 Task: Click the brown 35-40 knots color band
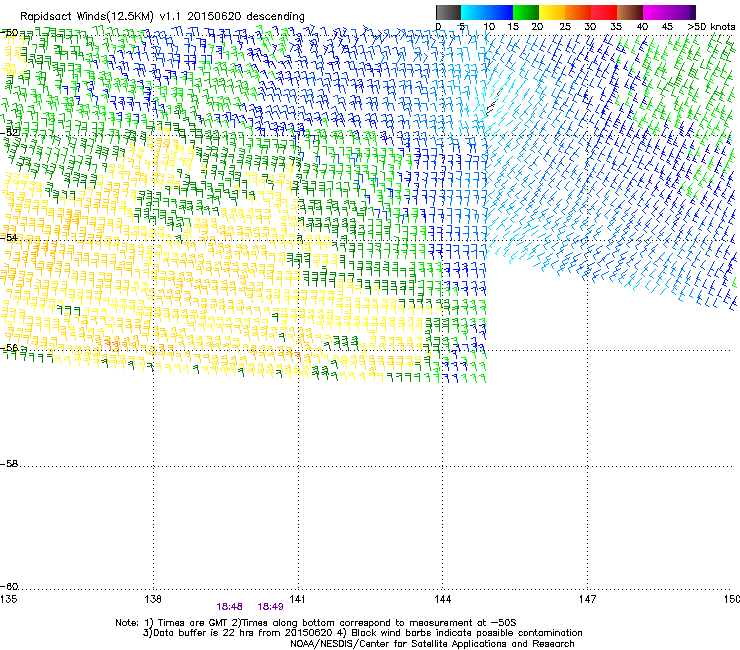tap(630, 12)
